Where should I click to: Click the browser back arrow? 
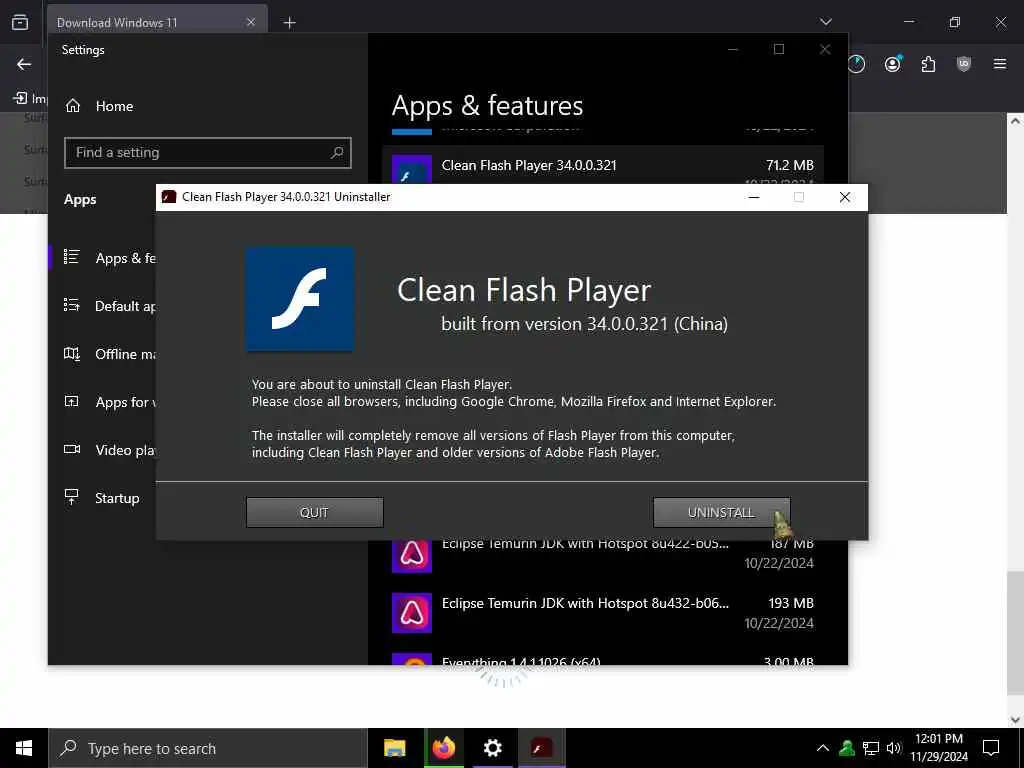click(x=24, y=64)
